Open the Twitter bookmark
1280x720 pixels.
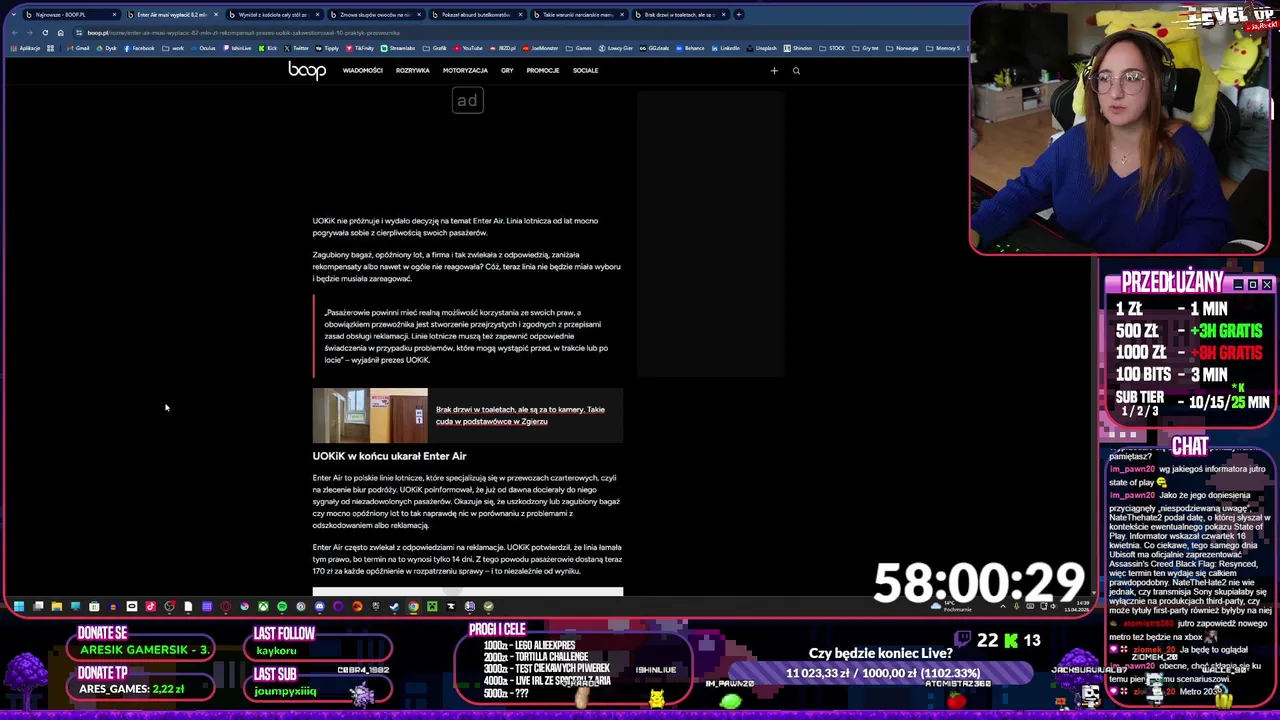coord(297,48)
